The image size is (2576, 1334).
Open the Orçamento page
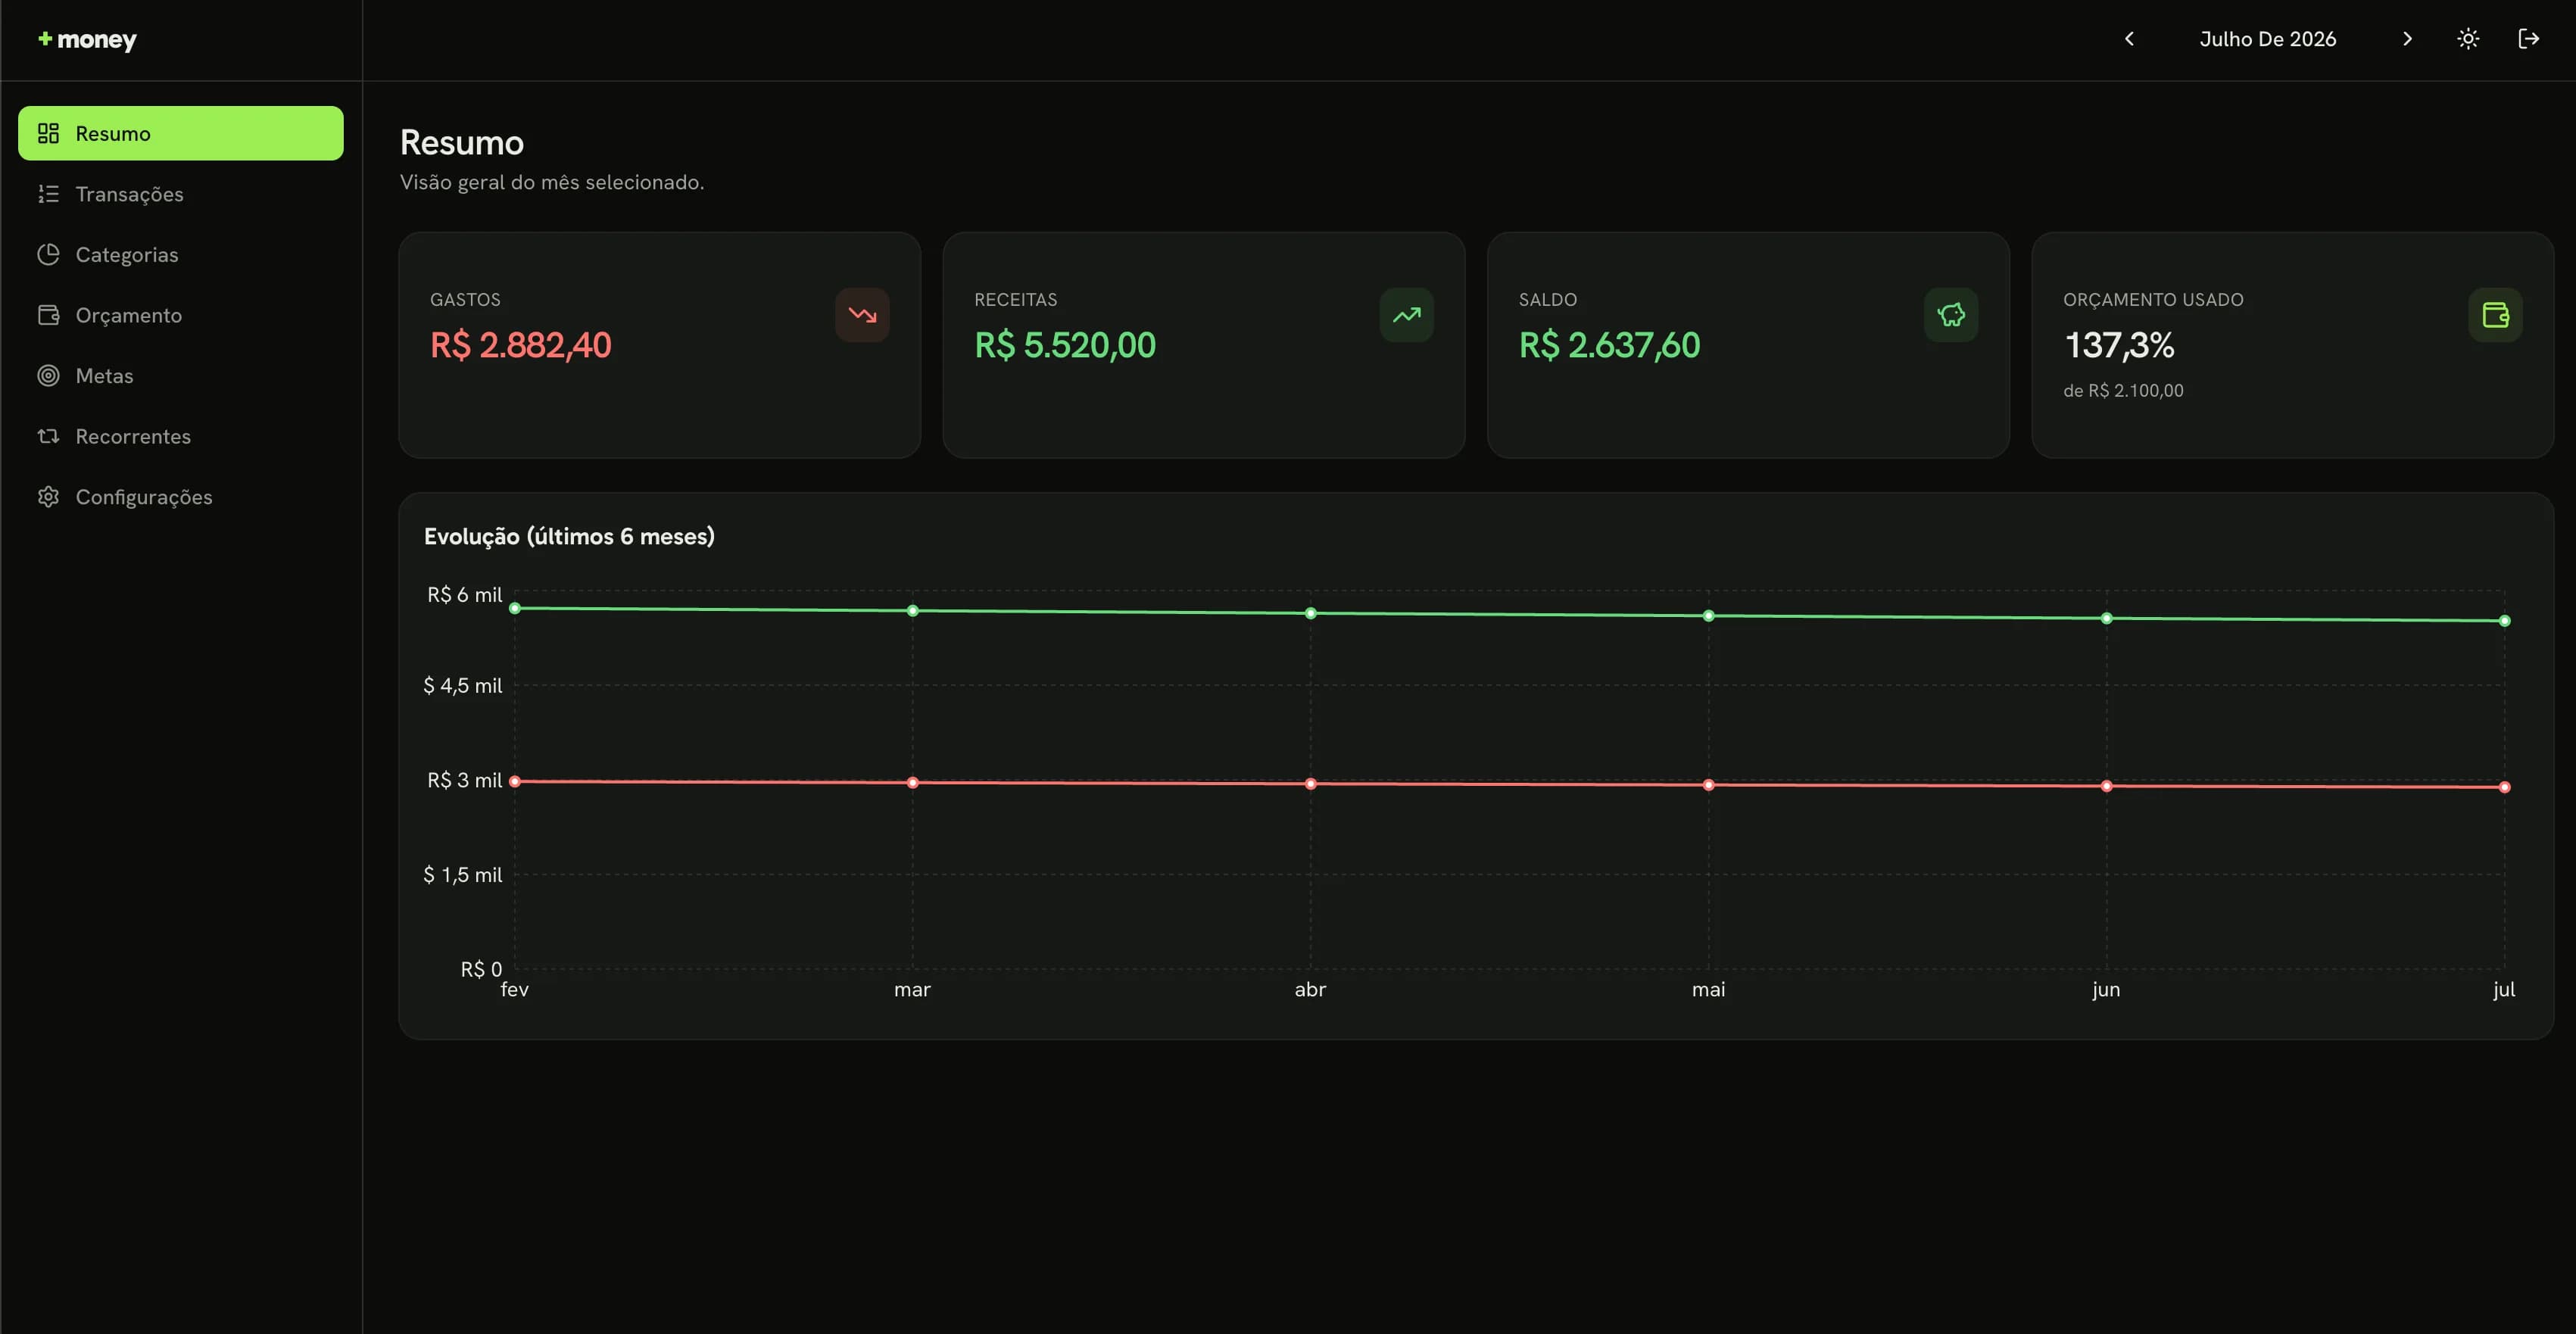pos(180,315)
